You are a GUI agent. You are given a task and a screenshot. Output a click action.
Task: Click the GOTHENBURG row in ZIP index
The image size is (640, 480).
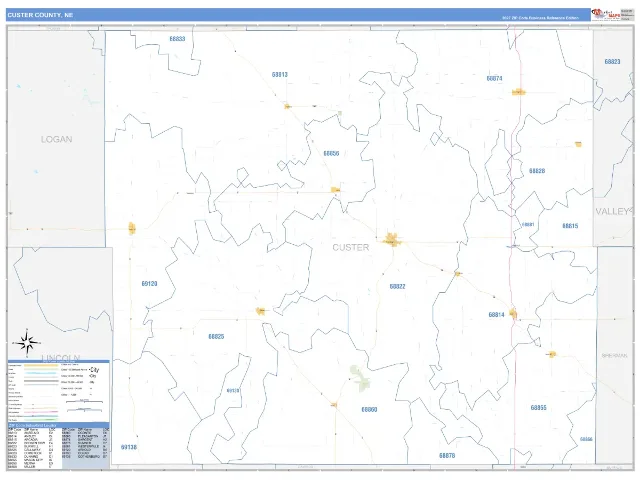pos(86,457)
